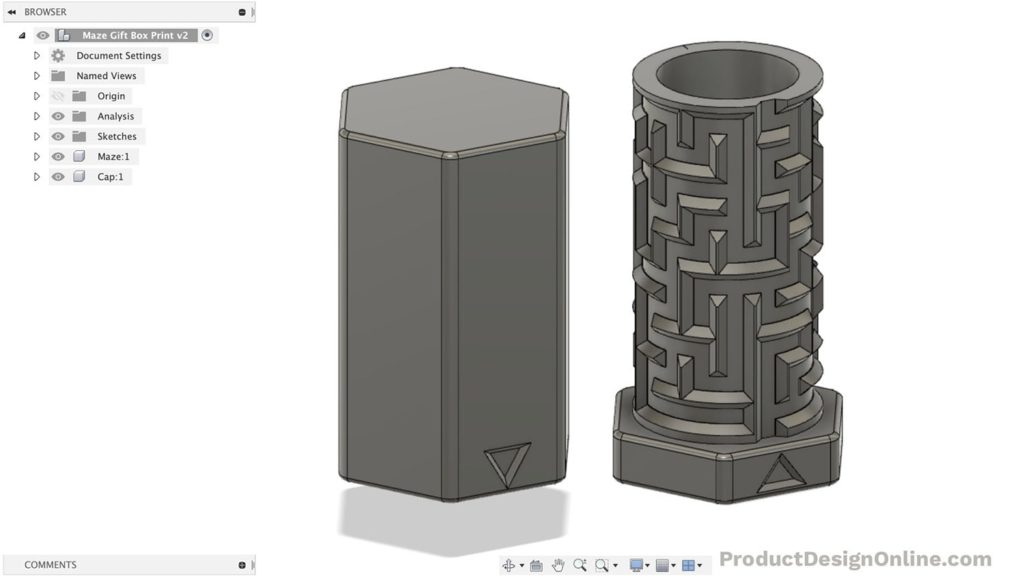
Task: Collapse the Browser panel with double-arrow icon
Action: click(x=12, y=12)
